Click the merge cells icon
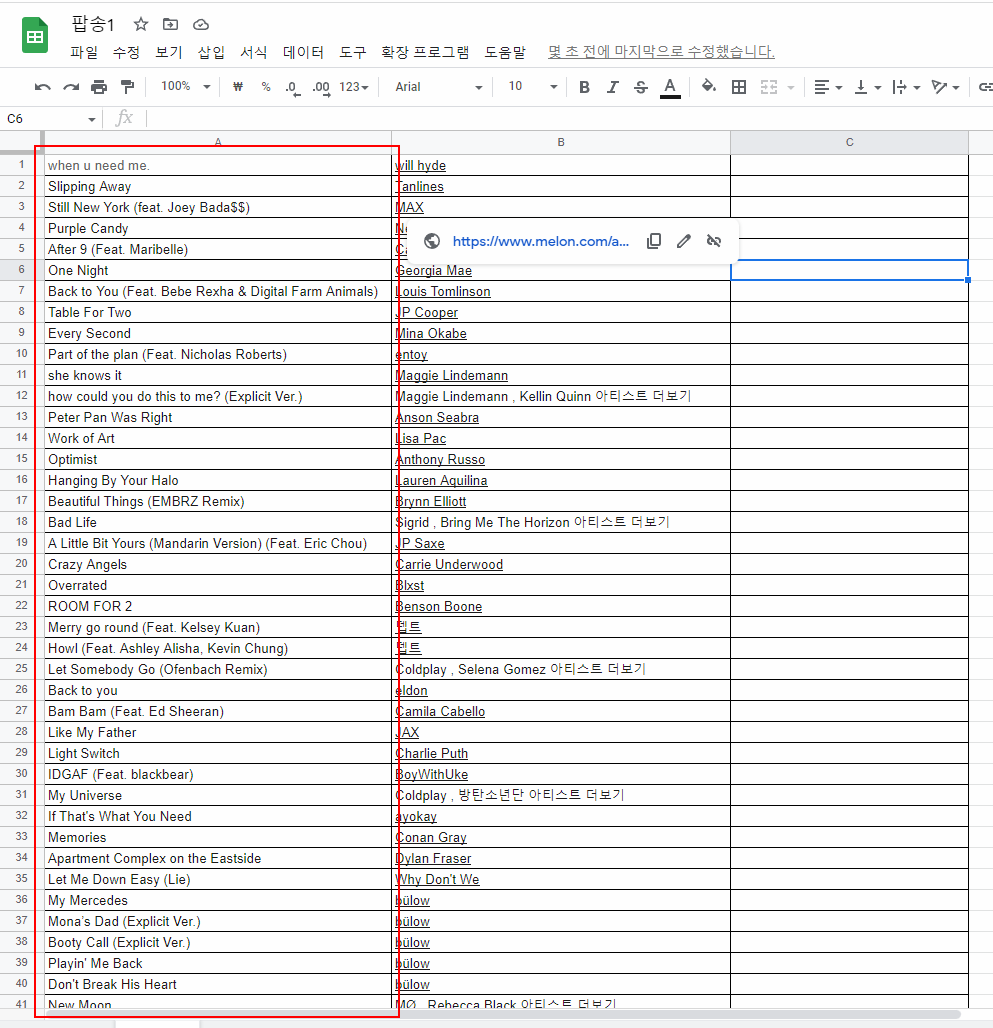 click(768, 87)
